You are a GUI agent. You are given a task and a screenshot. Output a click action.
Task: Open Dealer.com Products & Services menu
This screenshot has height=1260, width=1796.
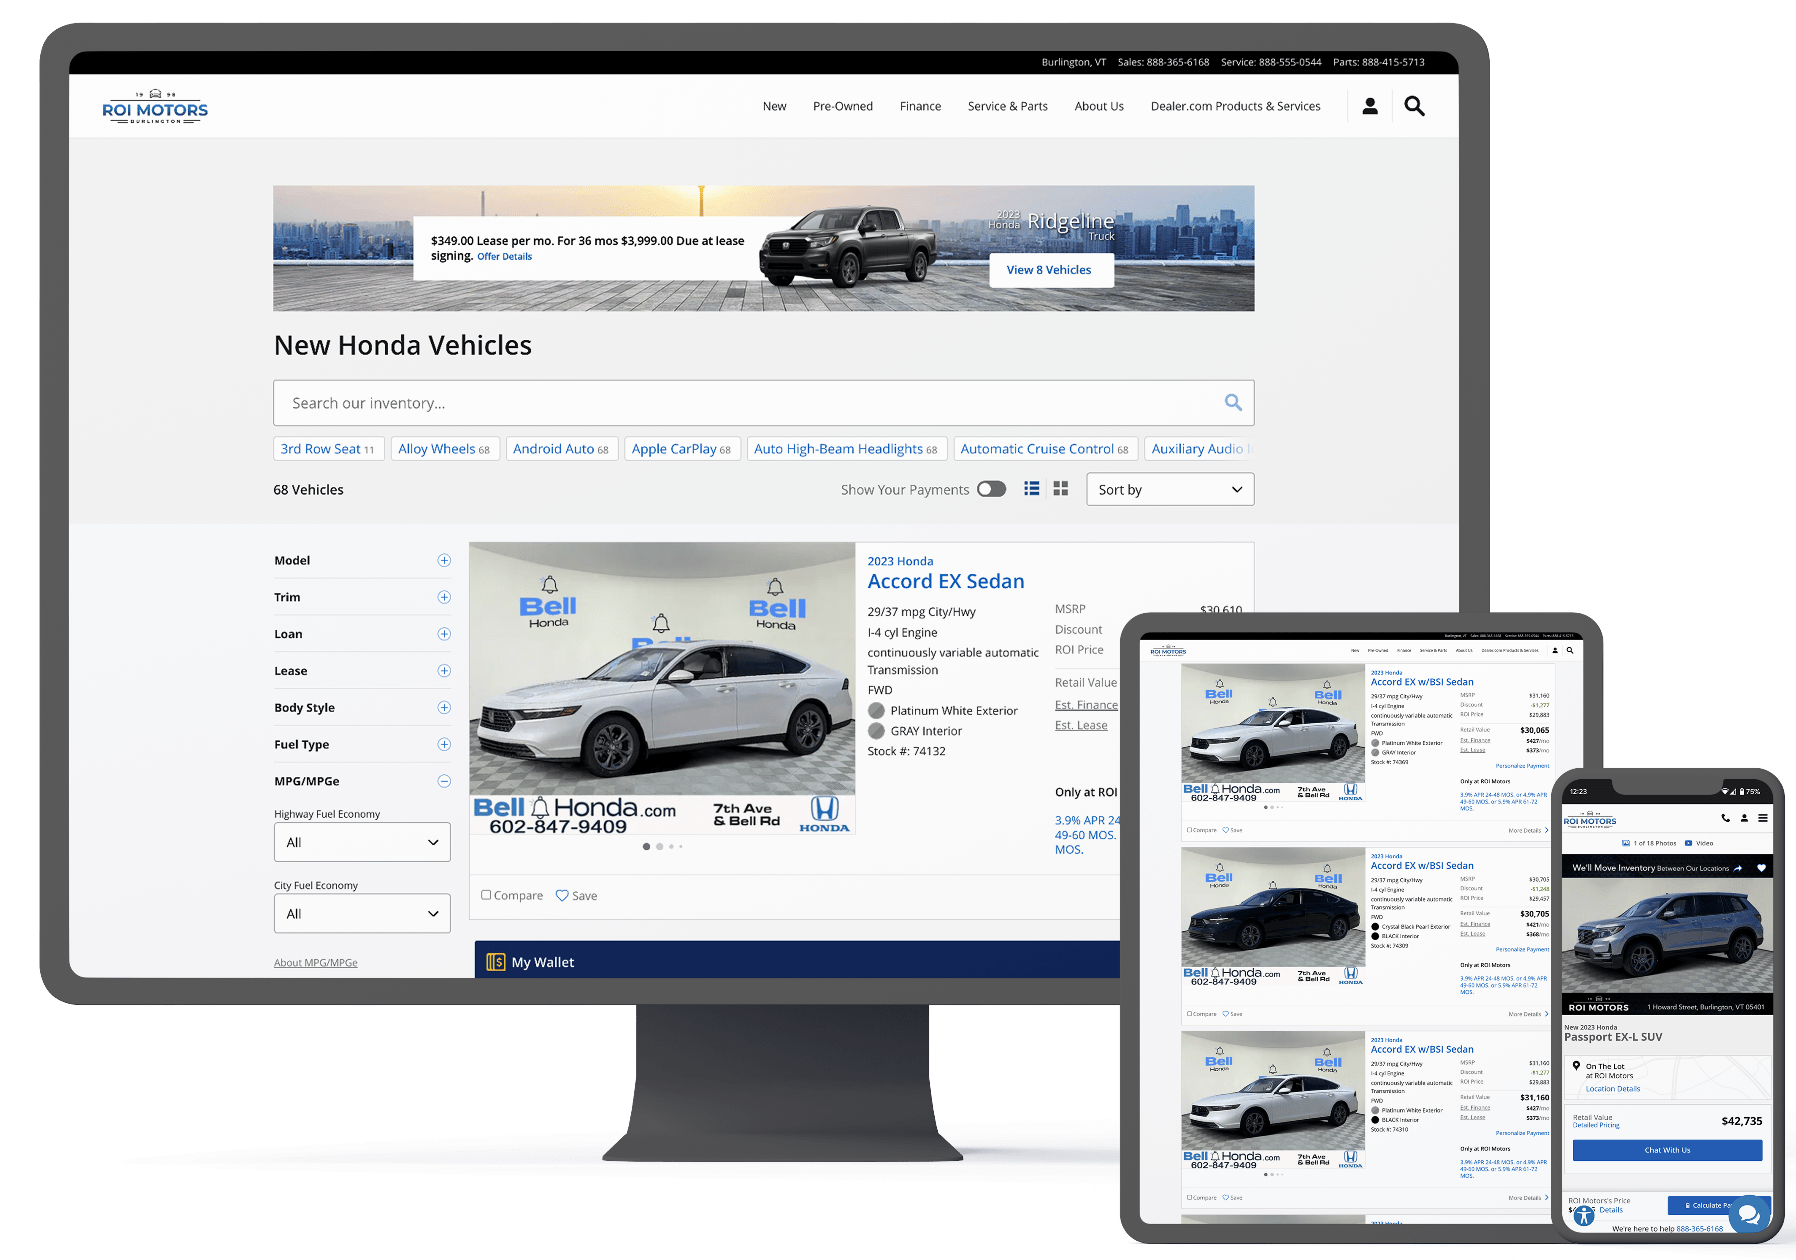click(x=1235, y=106)
